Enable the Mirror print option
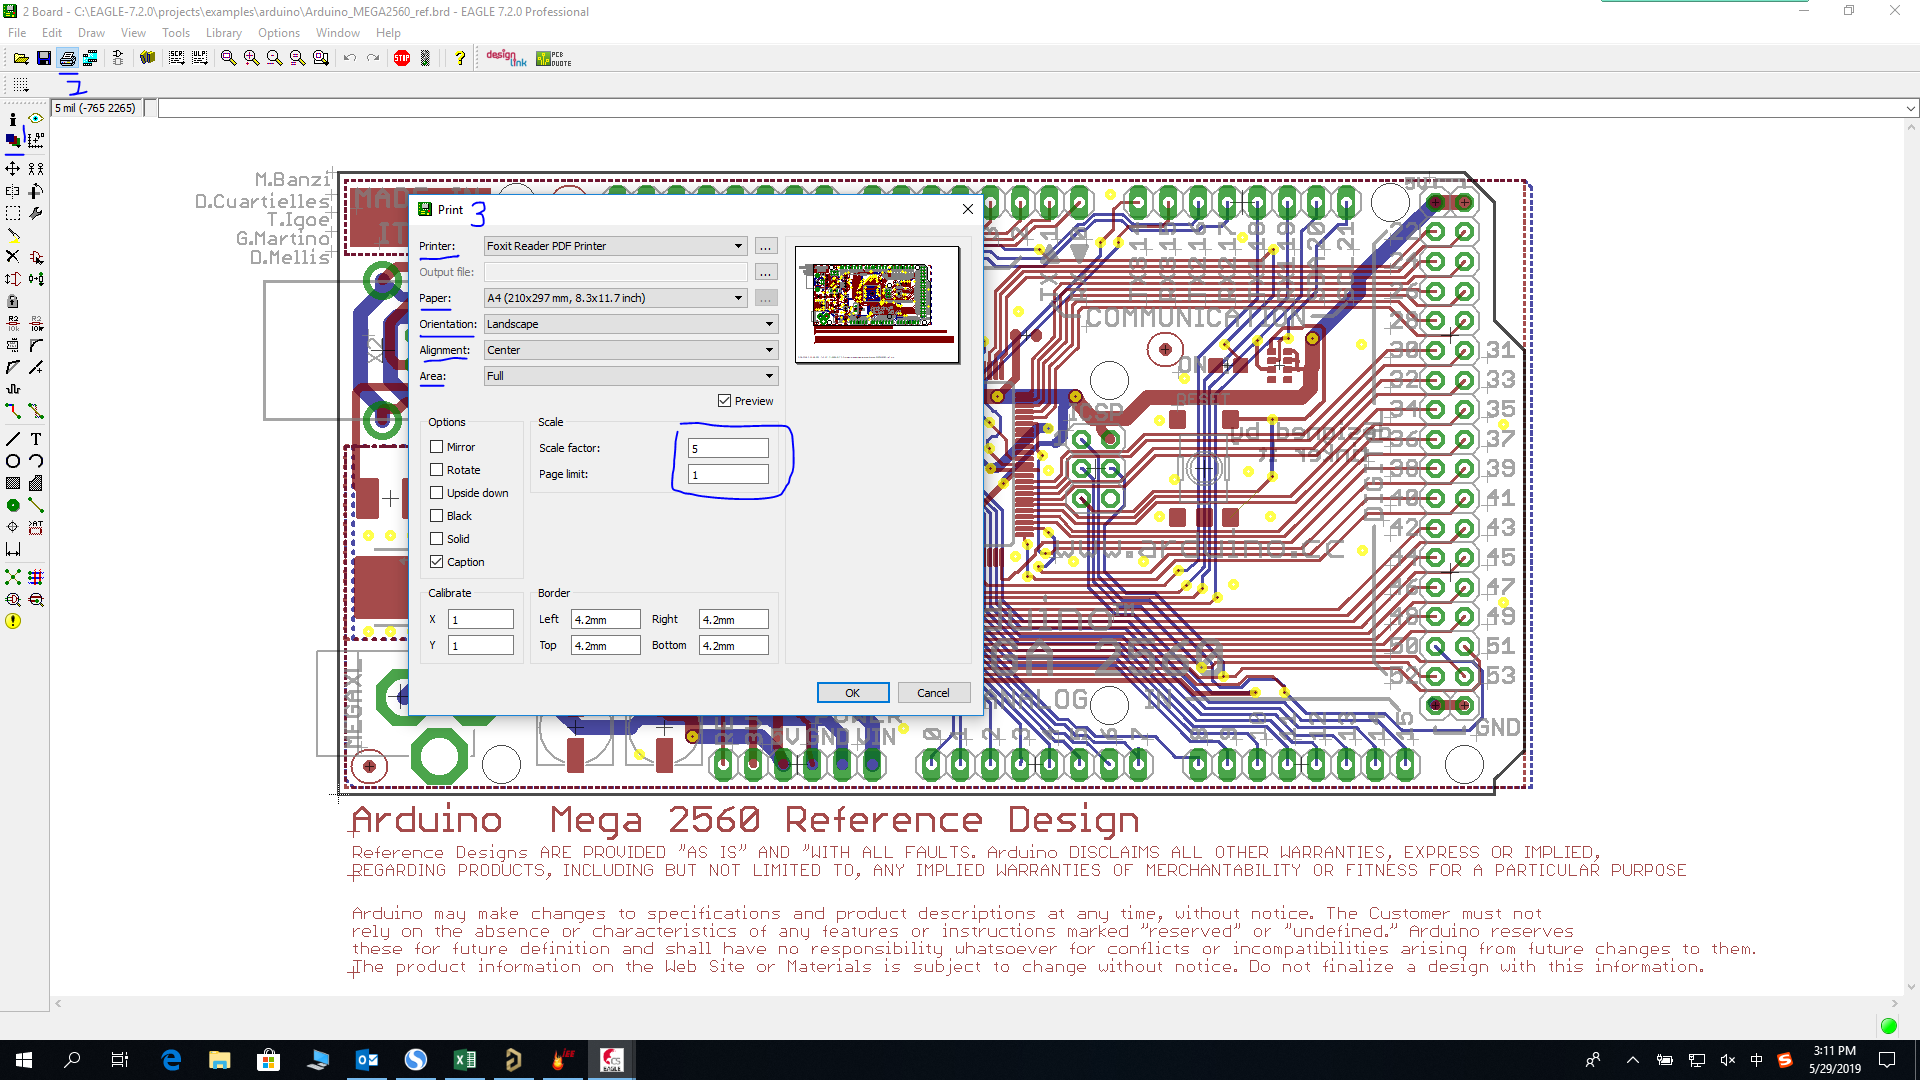1920x1080 pixels. [437, 447]
